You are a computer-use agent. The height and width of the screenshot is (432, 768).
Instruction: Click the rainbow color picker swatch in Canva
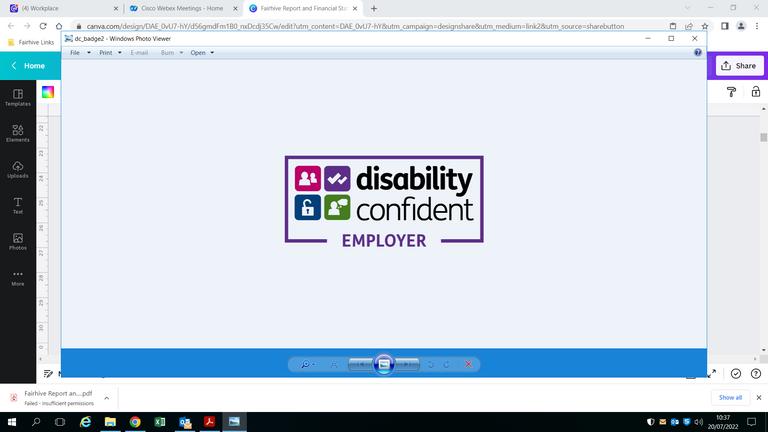(x=48, y=92)
